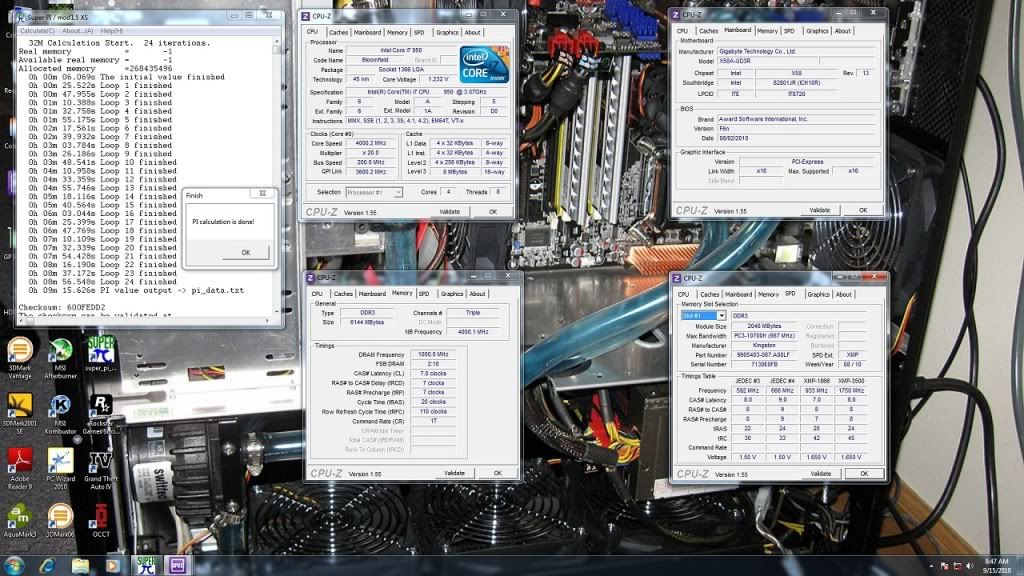Viewport: 1024px width, 576px height.
Task: Click the Core Speed value 4000.2 MHz
Action: pyautogui.click(x=371, y=143)
